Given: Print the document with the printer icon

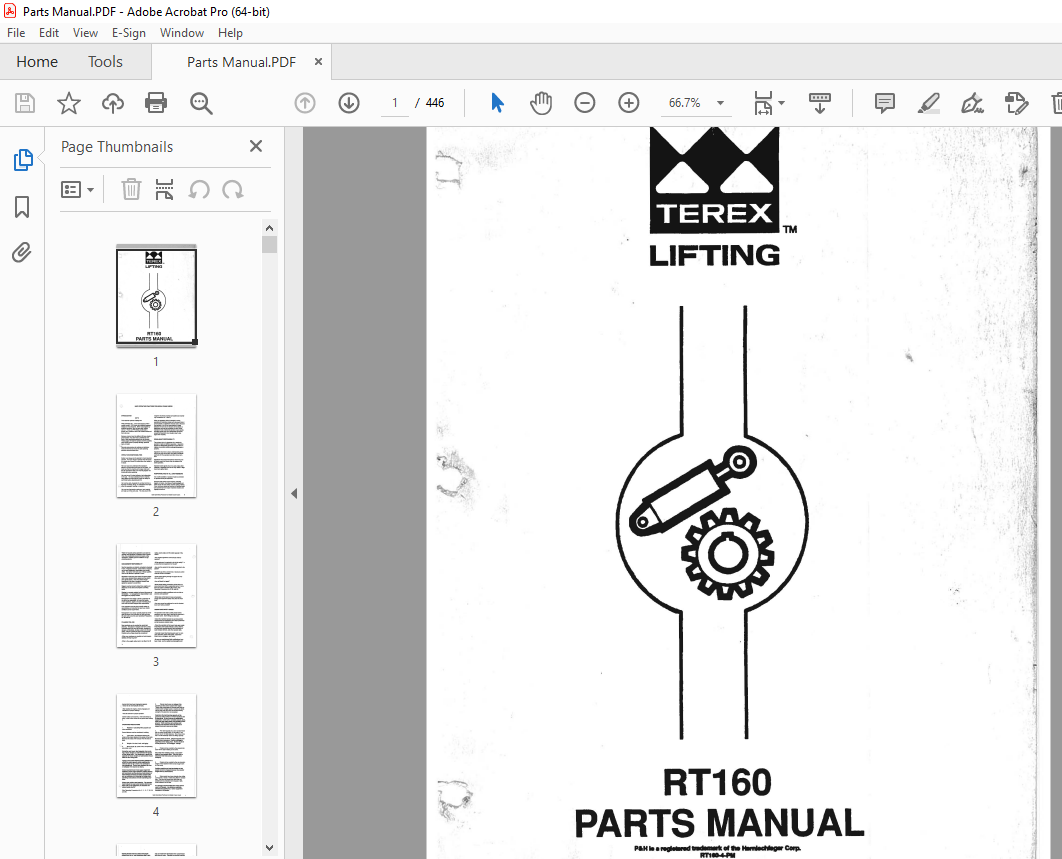Looking at the screenshot, I should pyautogui.click(x=156, y=103).
